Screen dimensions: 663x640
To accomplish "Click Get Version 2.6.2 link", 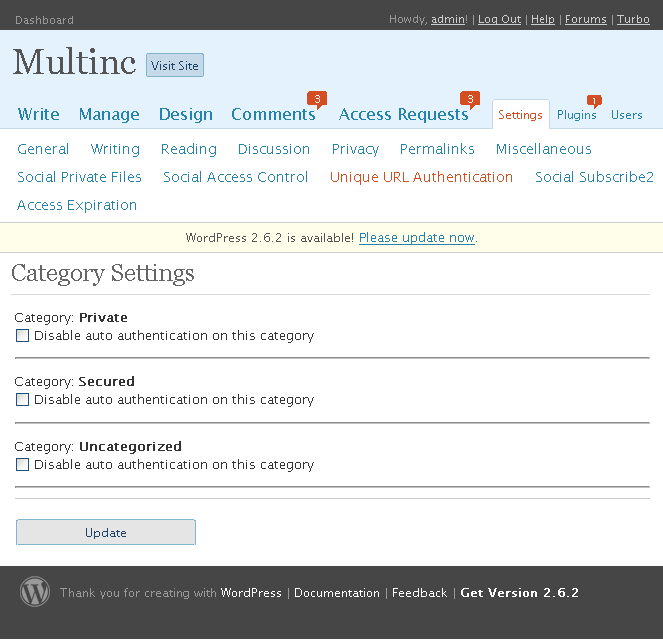I will [x=519, y=593].
